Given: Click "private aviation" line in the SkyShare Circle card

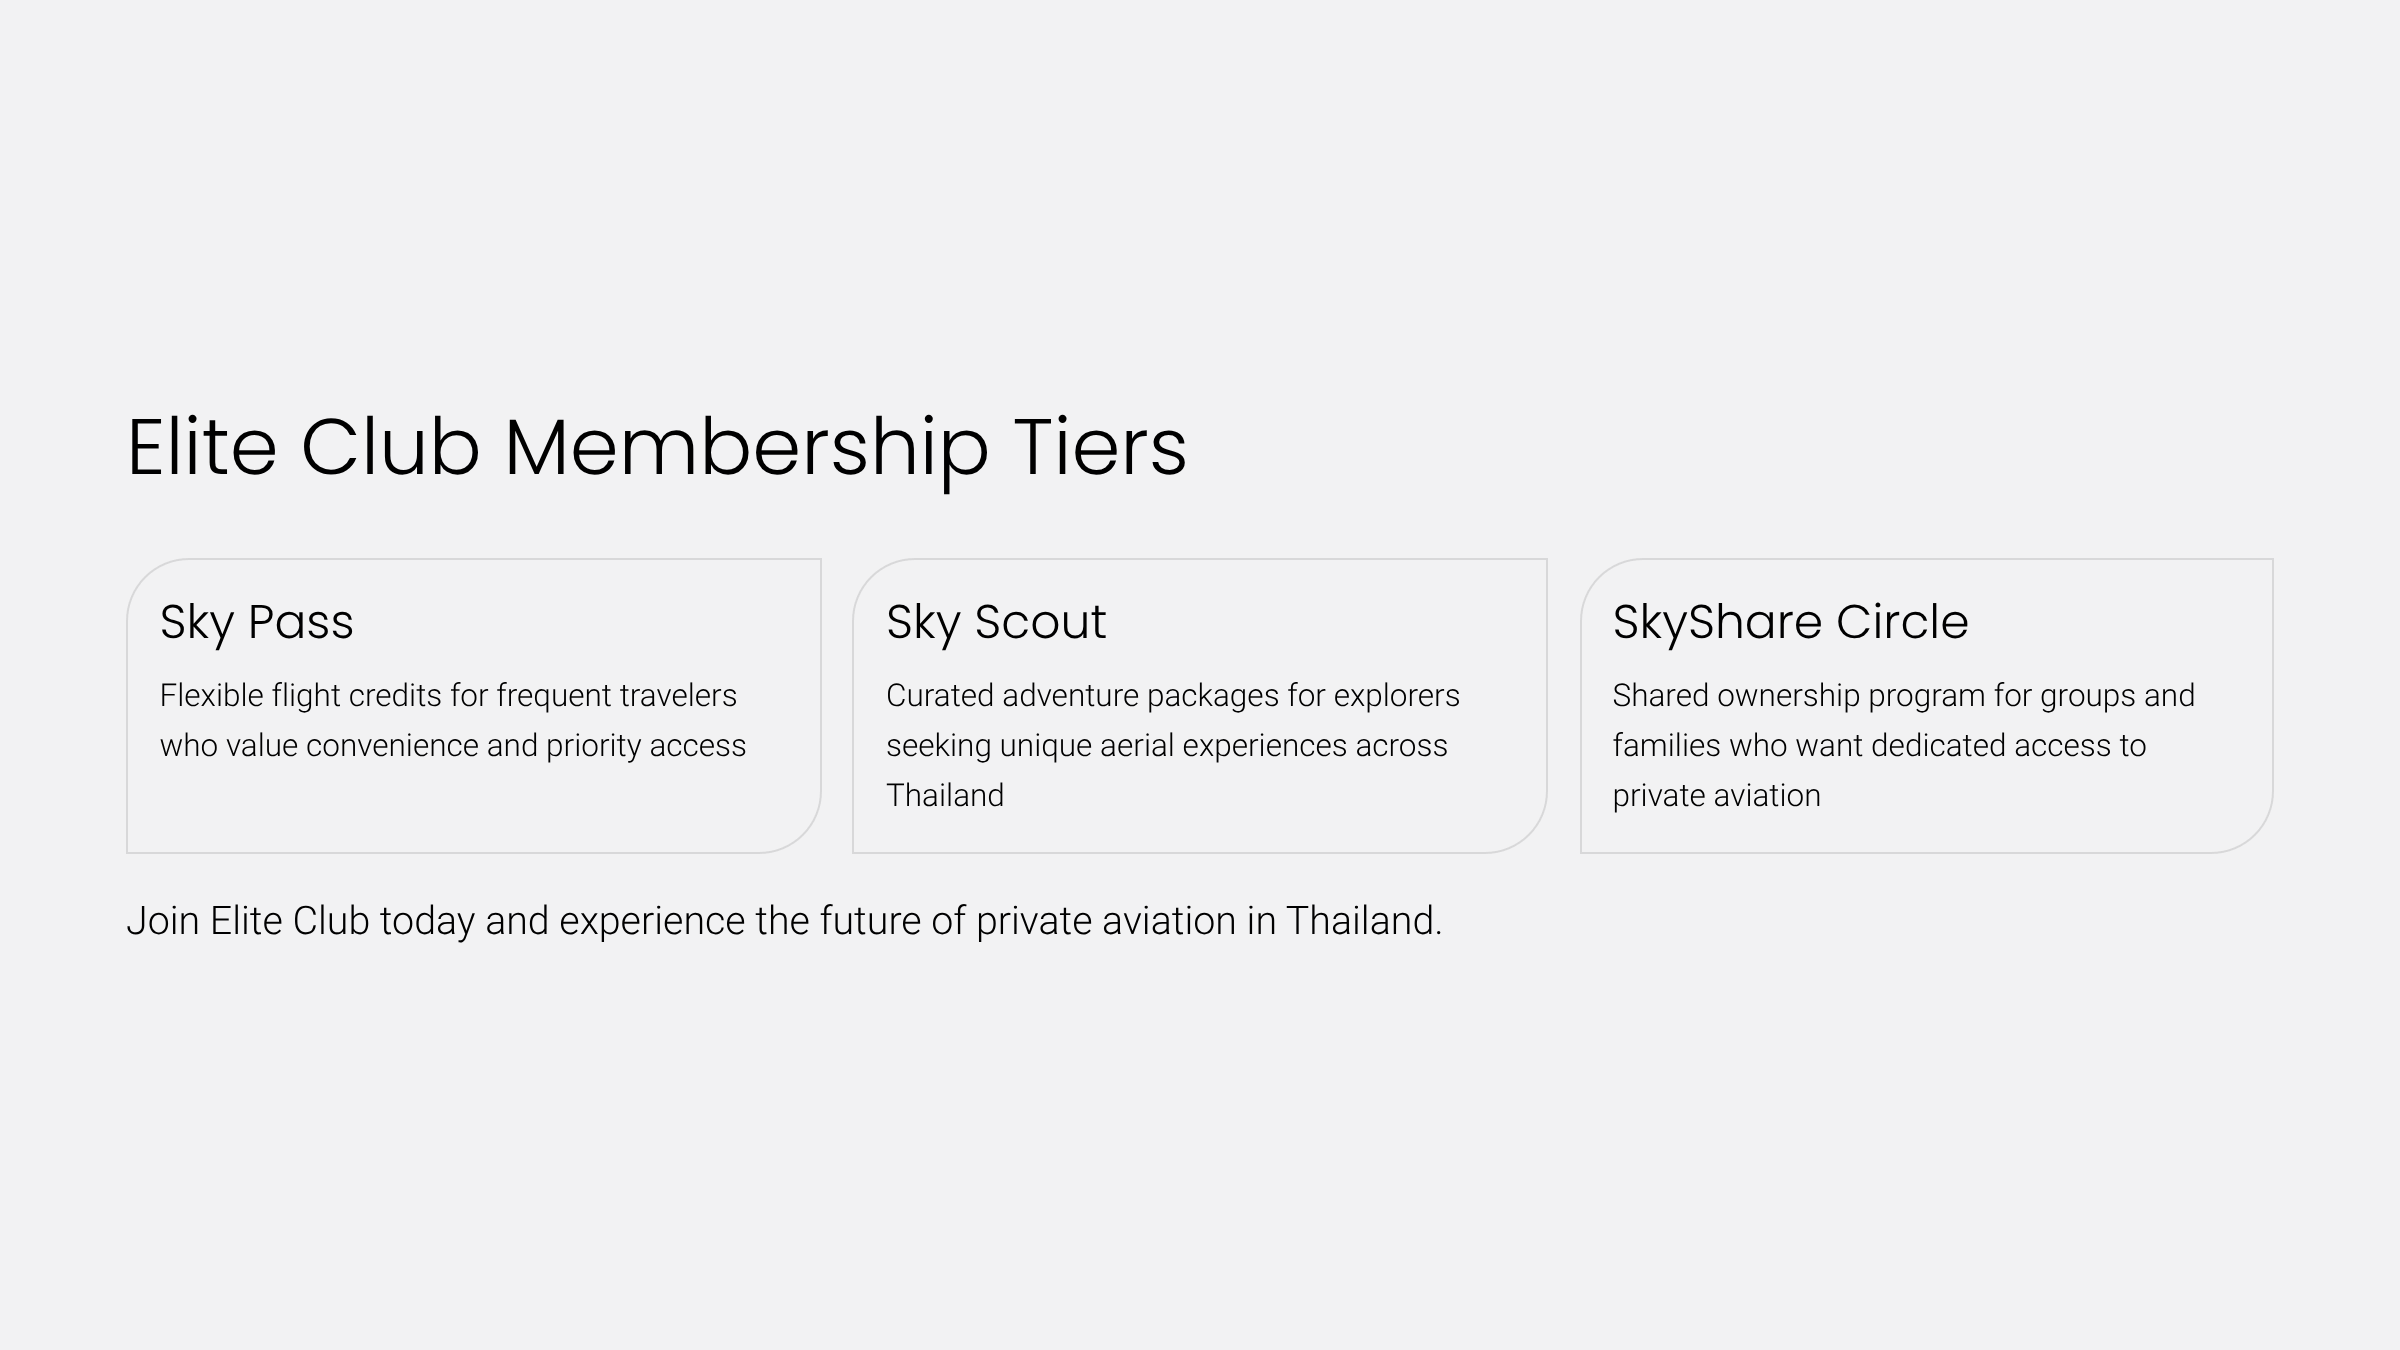Looking at the screenshot, I should [1716, 796].
